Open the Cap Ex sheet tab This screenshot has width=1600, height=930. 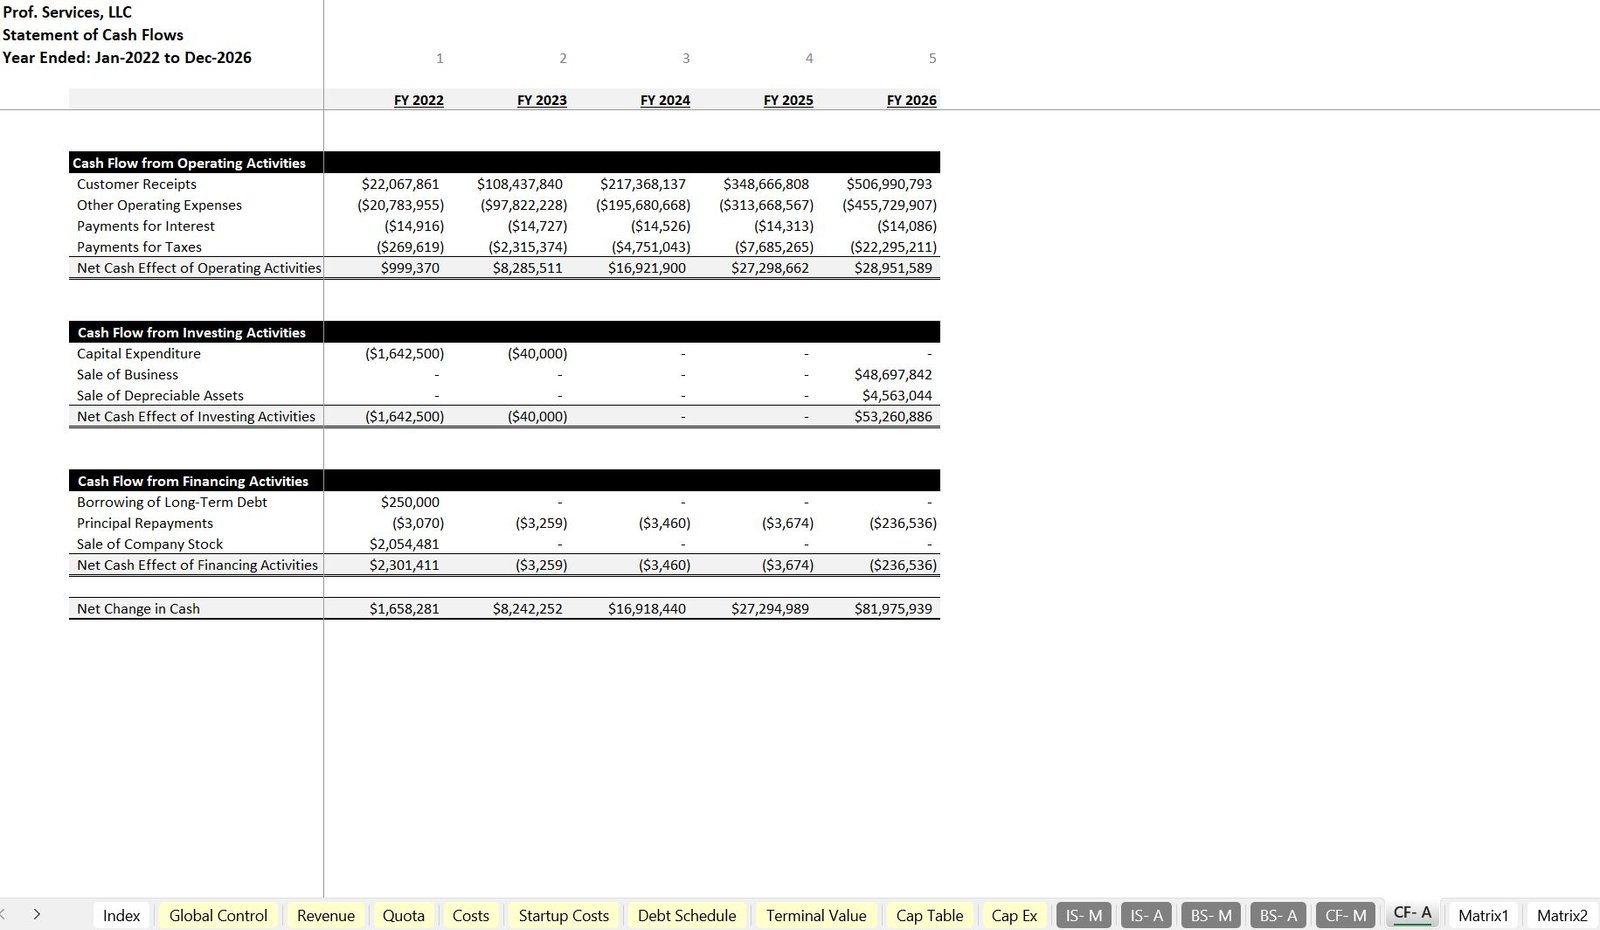(1014, 915)
